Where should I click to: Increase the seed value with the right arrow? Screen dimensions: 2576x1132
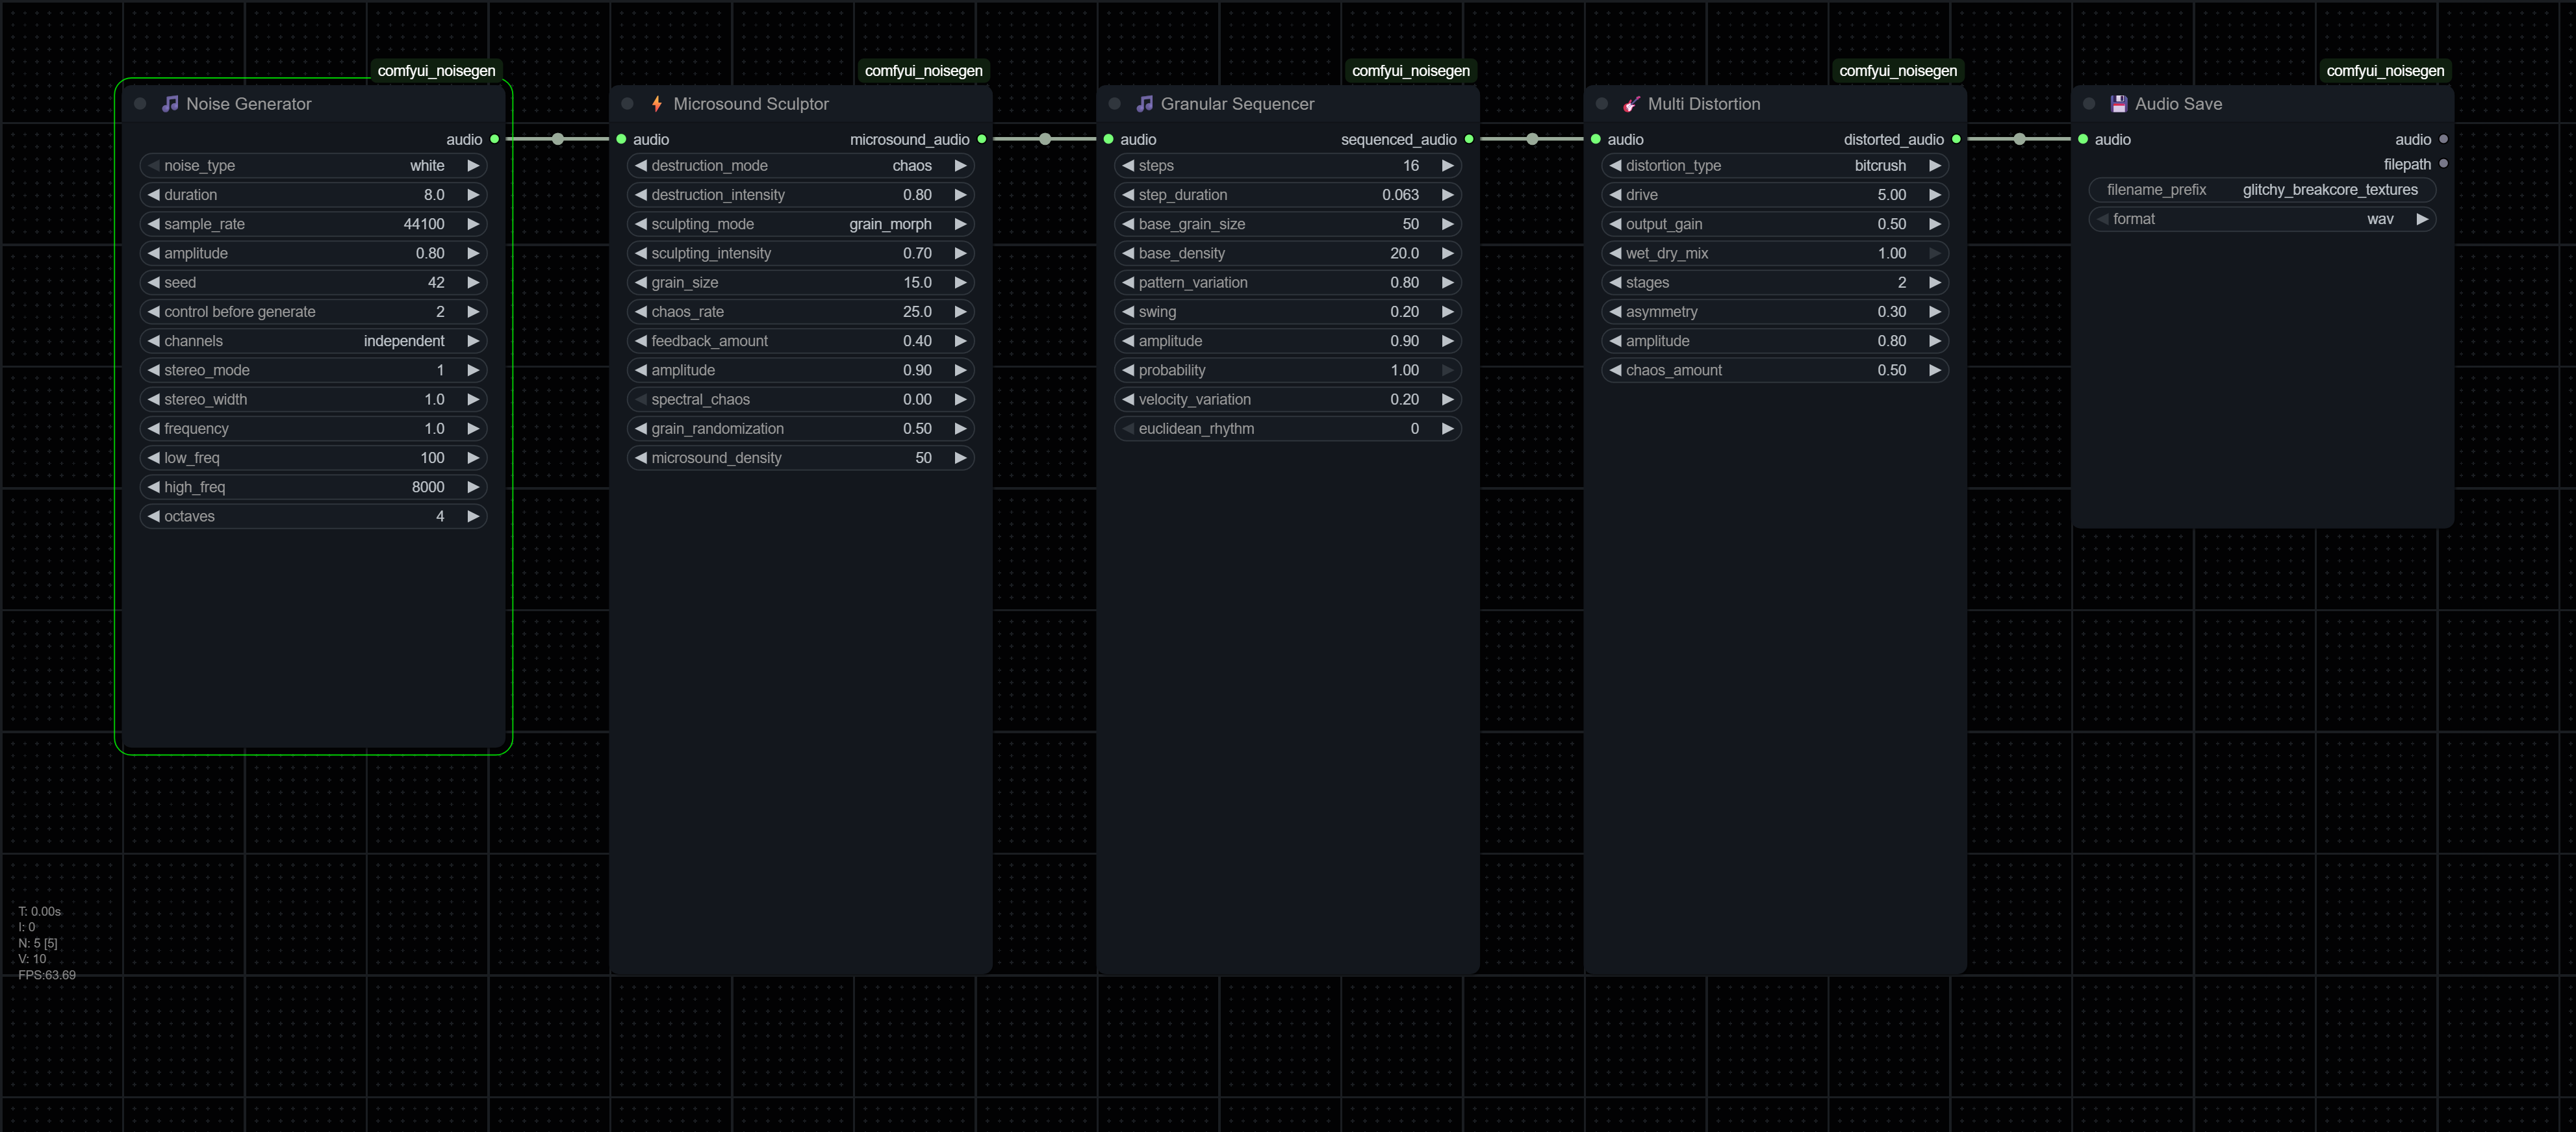click(473, 283)
